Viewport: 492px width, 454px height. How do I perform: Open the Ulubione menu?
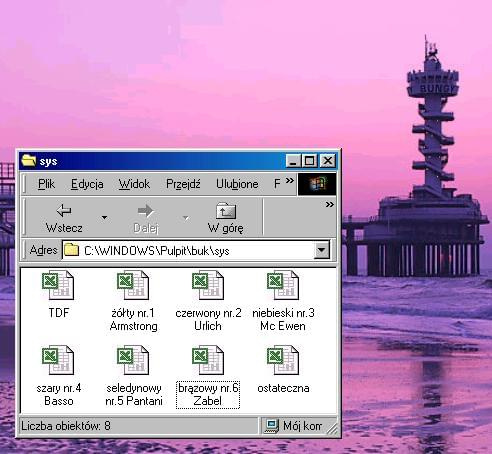[237, 184]
